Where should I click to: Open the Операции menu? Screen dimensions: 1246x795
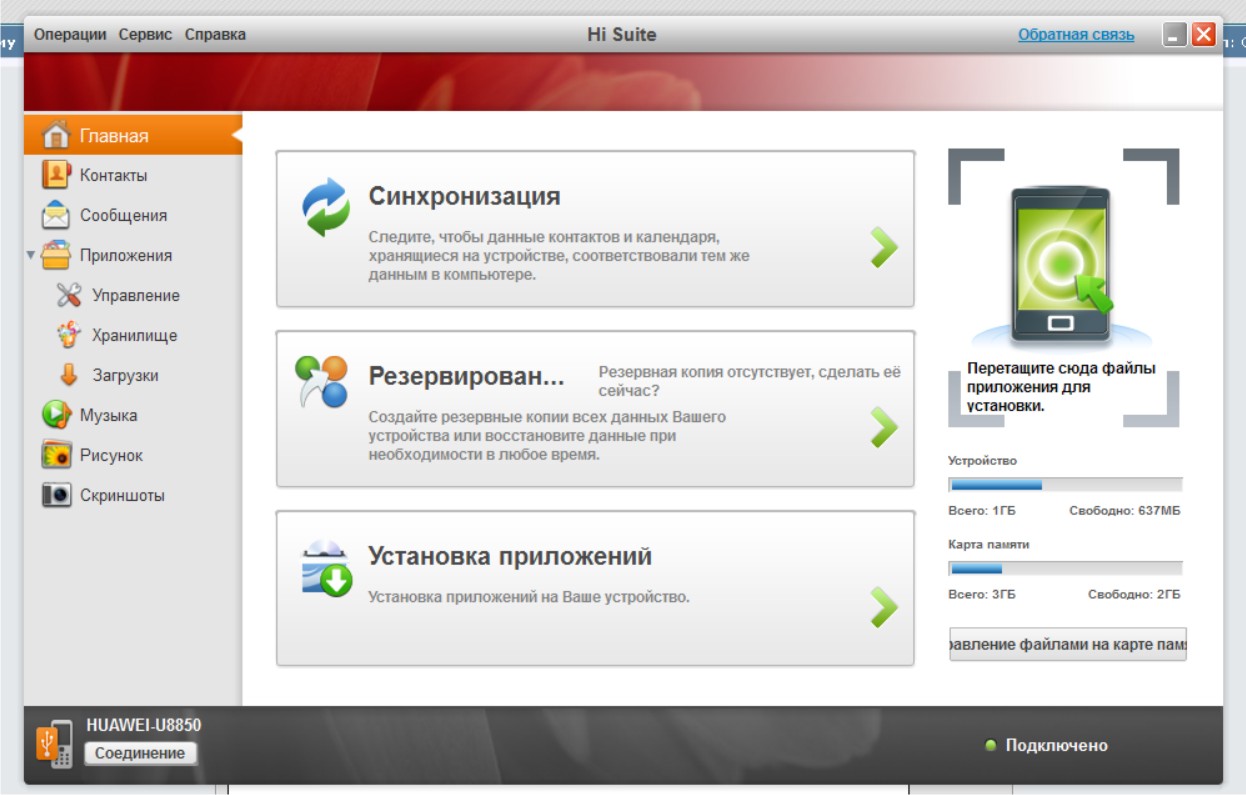point(70,34)
